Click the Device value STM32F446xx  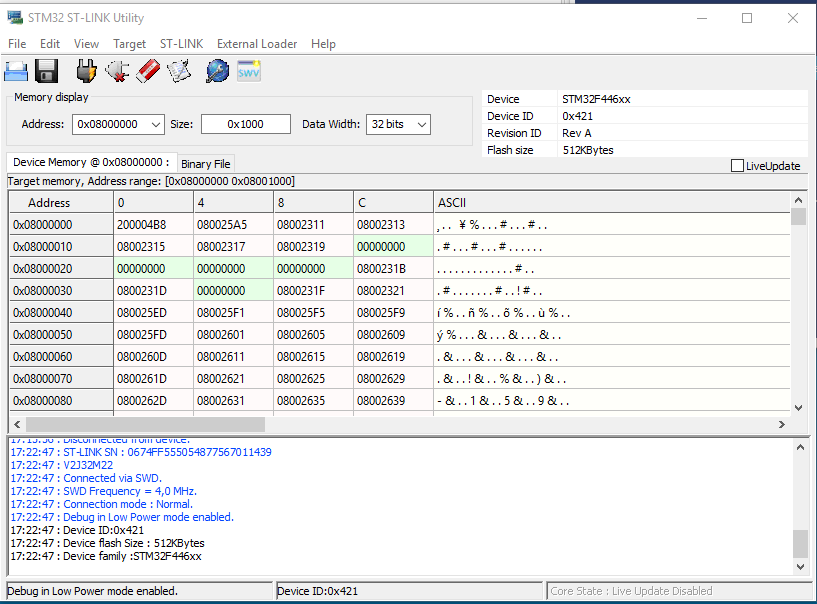pos(596,99)
